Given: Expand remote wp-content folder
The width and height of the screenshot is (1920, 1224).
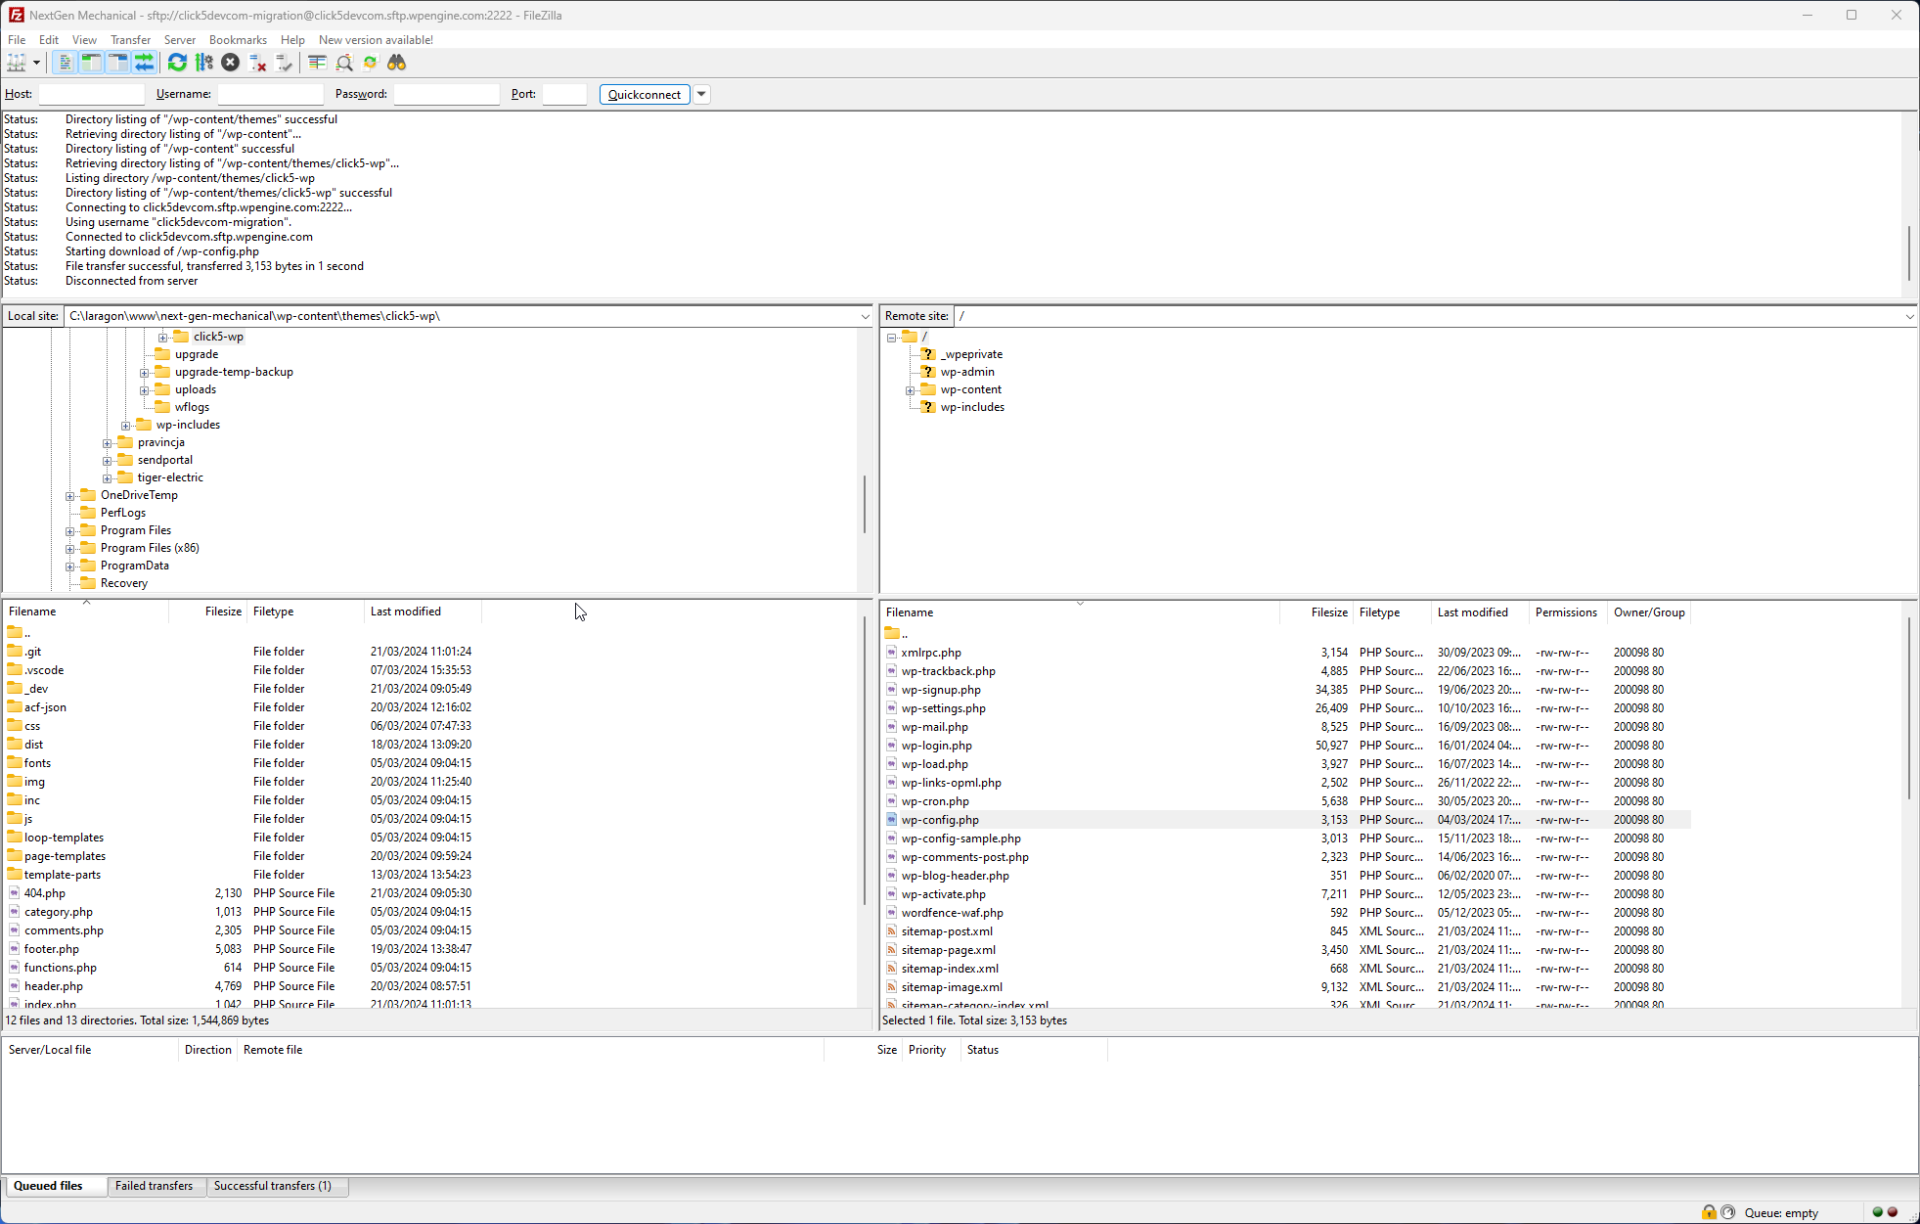Looking at the screenshot, I should (910, 390).
